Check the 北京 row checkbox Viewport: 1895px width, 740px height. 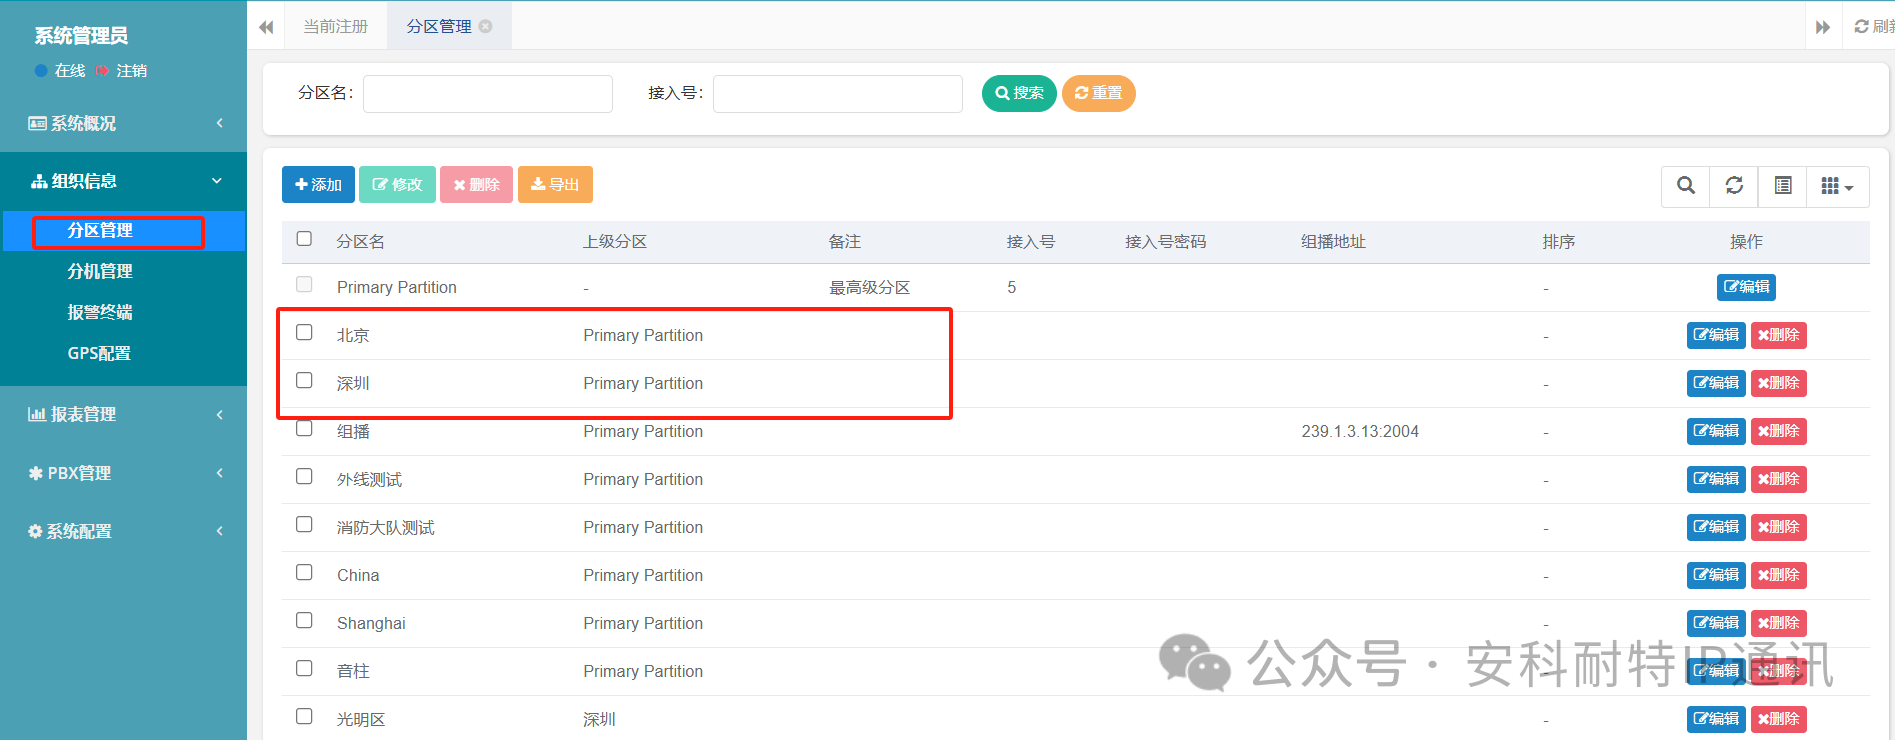[x=304, y=333]
